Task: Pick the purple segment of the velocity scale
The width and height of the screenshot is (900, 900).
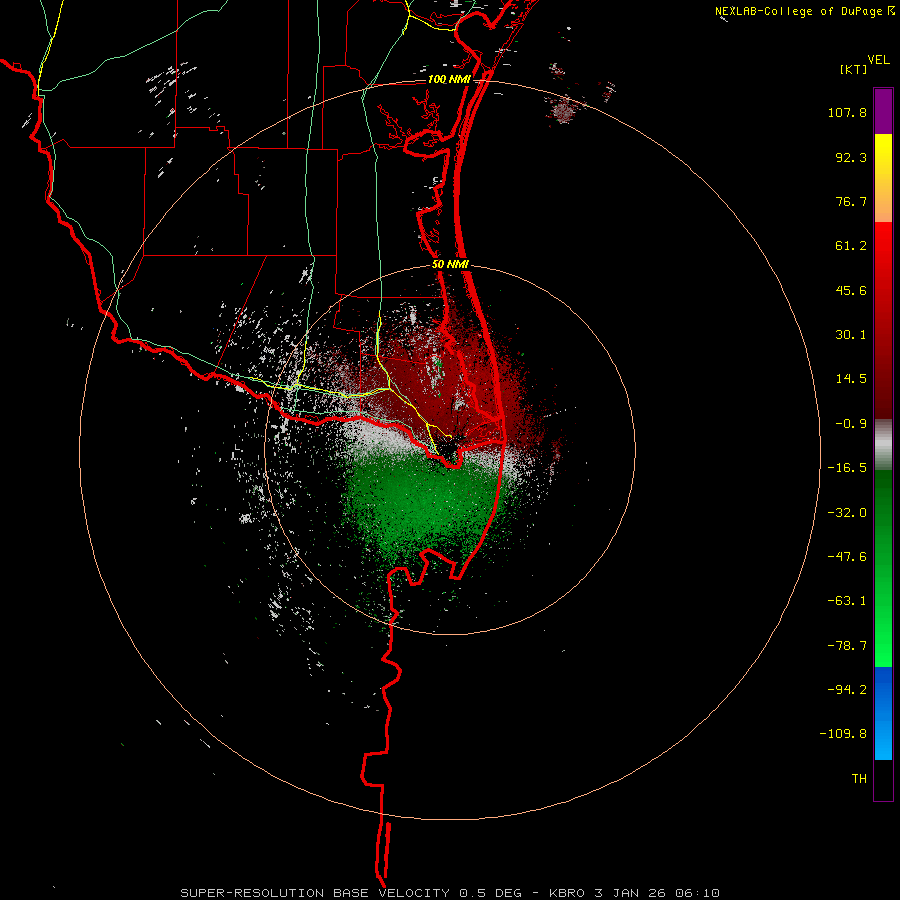Action: [883, 111]
